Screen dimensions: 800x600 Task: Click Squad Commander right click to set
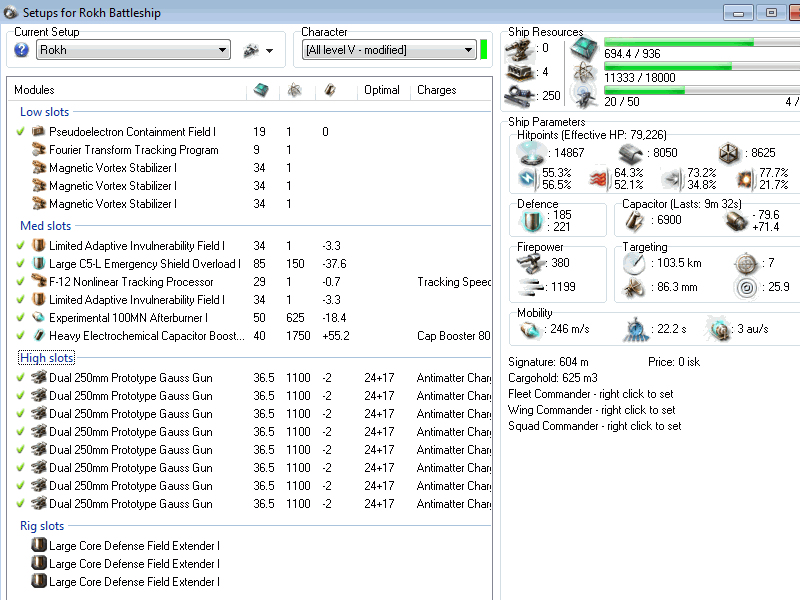594,426
